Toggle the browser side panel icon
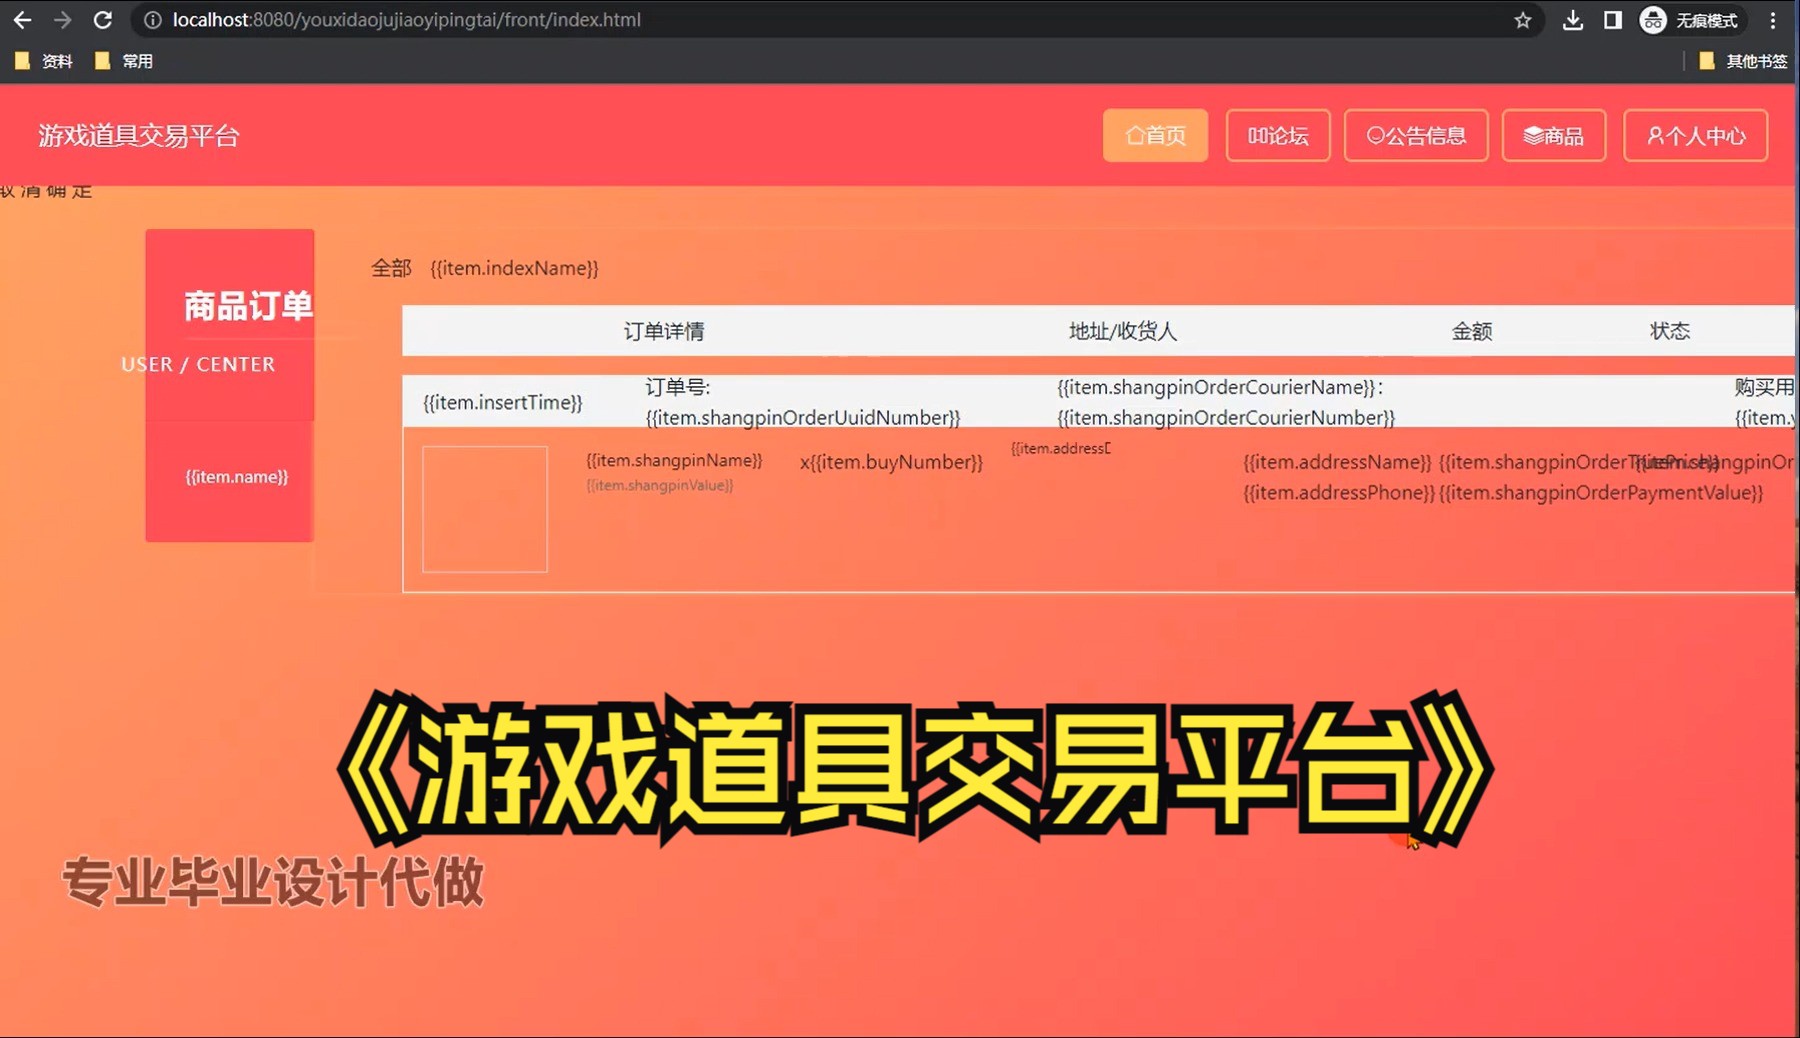 point(1612,20)
